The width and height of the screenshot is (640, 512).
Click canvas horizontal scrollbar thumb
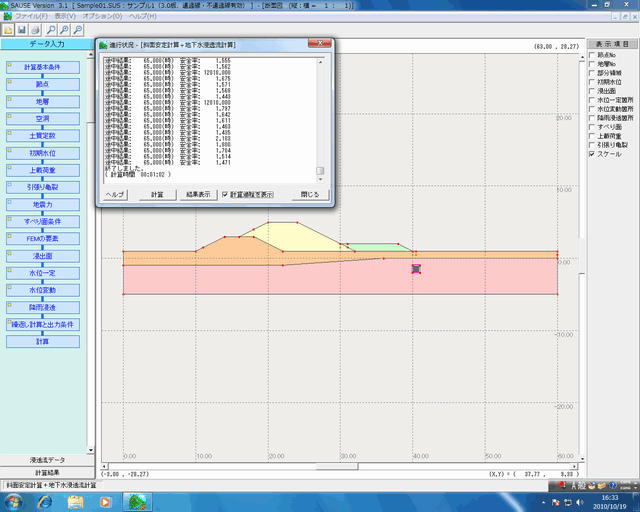337,466
